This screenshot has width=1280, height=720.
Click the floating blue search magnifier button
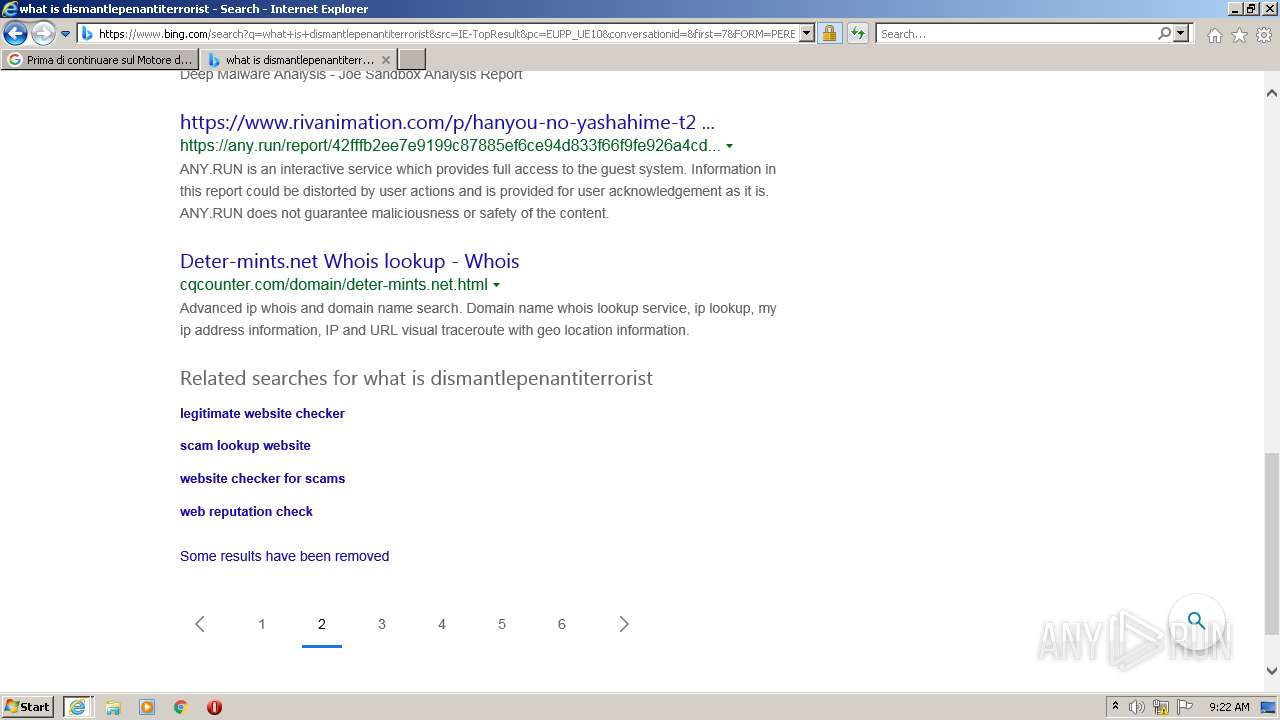1197,621
